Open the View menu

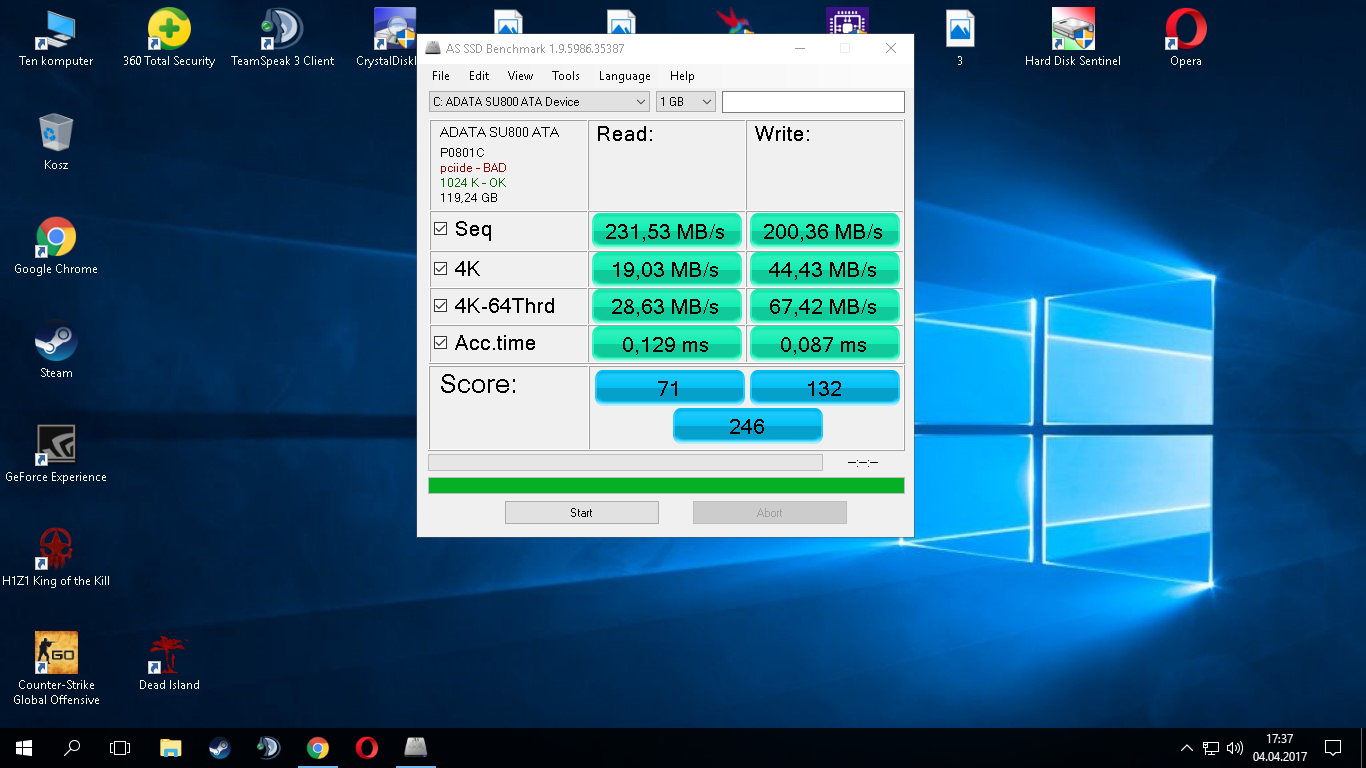coord(520,76)
